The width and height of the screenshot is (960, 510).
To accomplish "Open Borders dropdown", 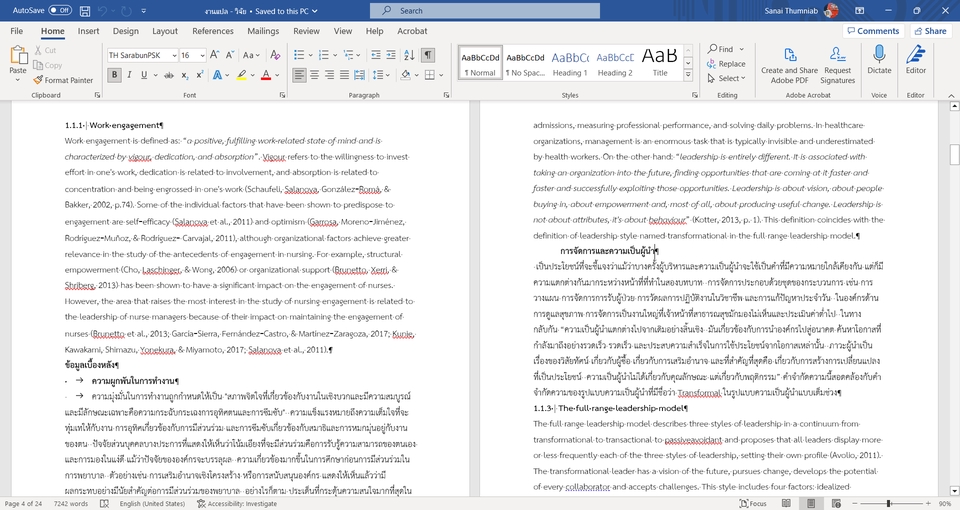I will click(x=441, y=75).
